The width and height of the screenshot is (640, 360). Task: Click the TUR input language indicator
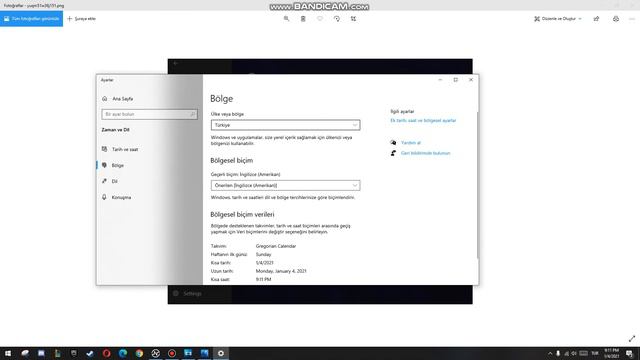coord(595,353)
